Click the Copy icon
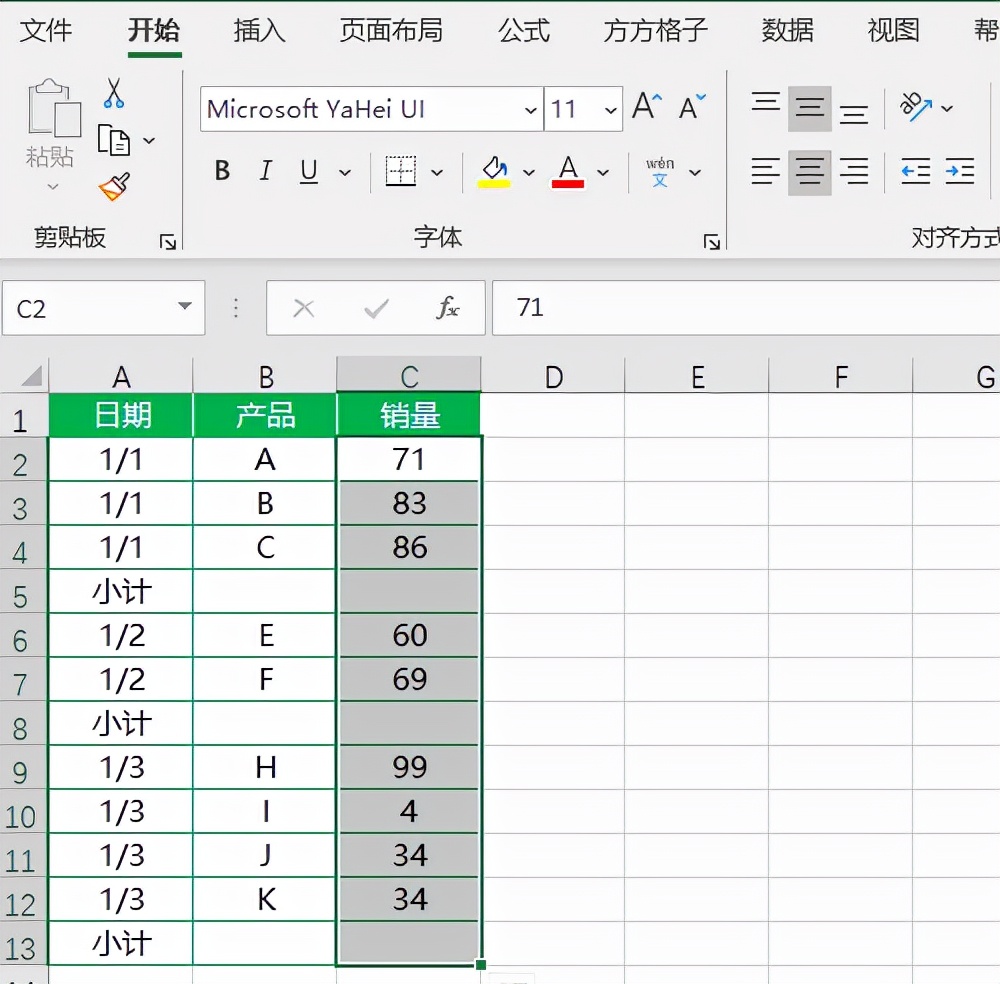Viewport: 1000px width, 984px height. point(113,138)
